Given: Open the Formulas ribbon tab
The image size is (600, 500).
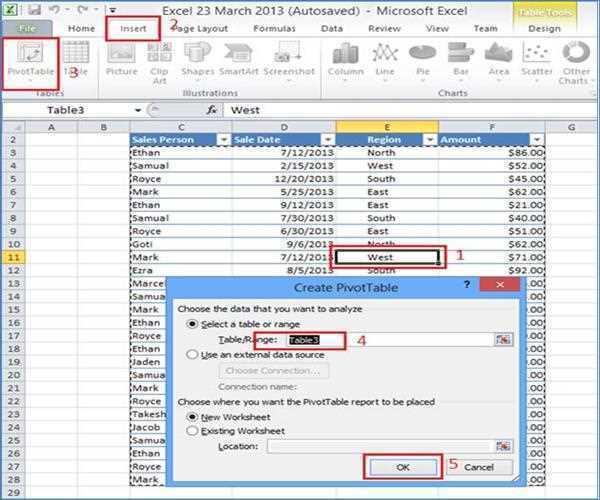Looking at the screenshot, I should click(271, 29).
